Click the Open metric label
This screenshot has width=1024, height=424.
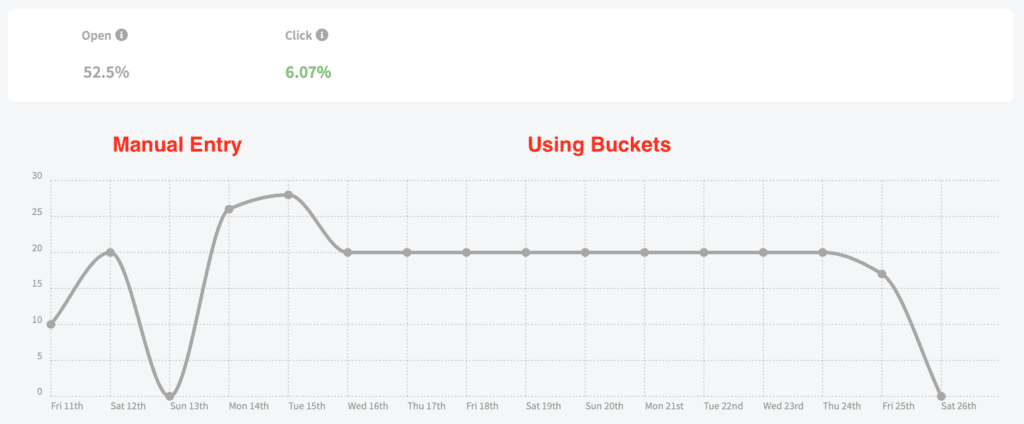97,36
